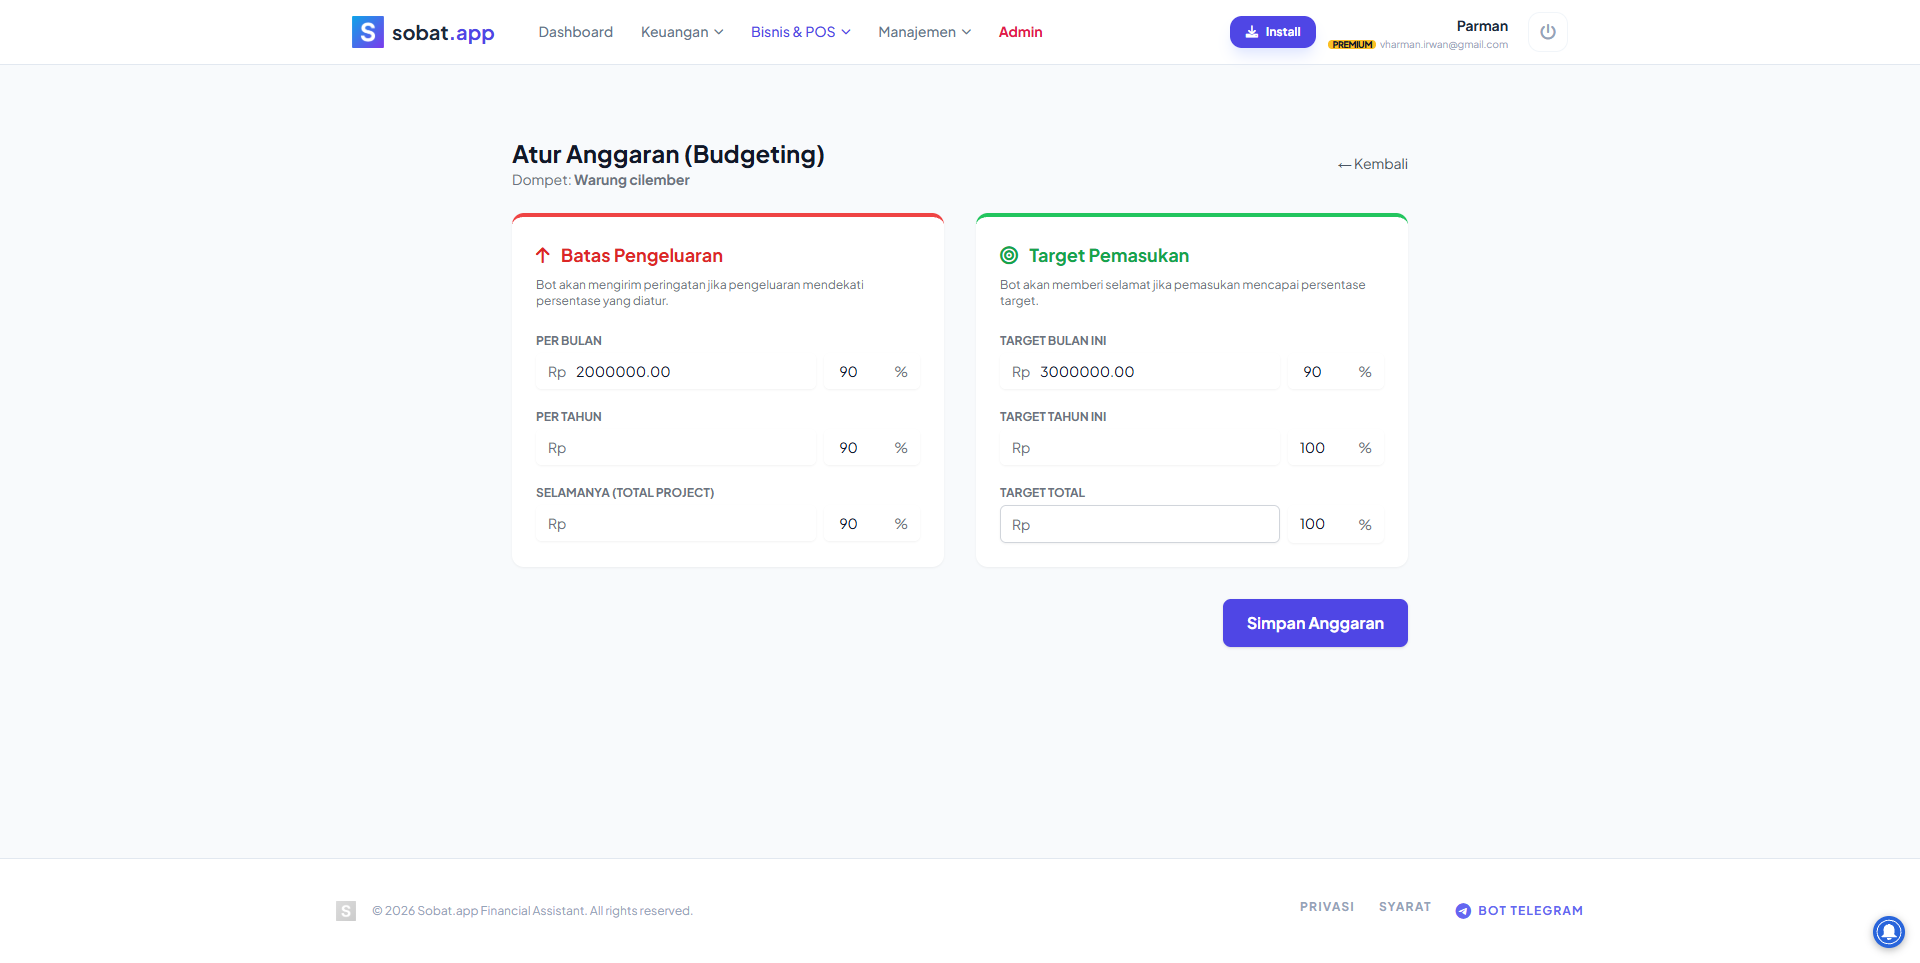Image resolution: width=1920 pixels, height=963 pixels.
Task: Click the S logo icon in the footer
Action: pos(345,910)
